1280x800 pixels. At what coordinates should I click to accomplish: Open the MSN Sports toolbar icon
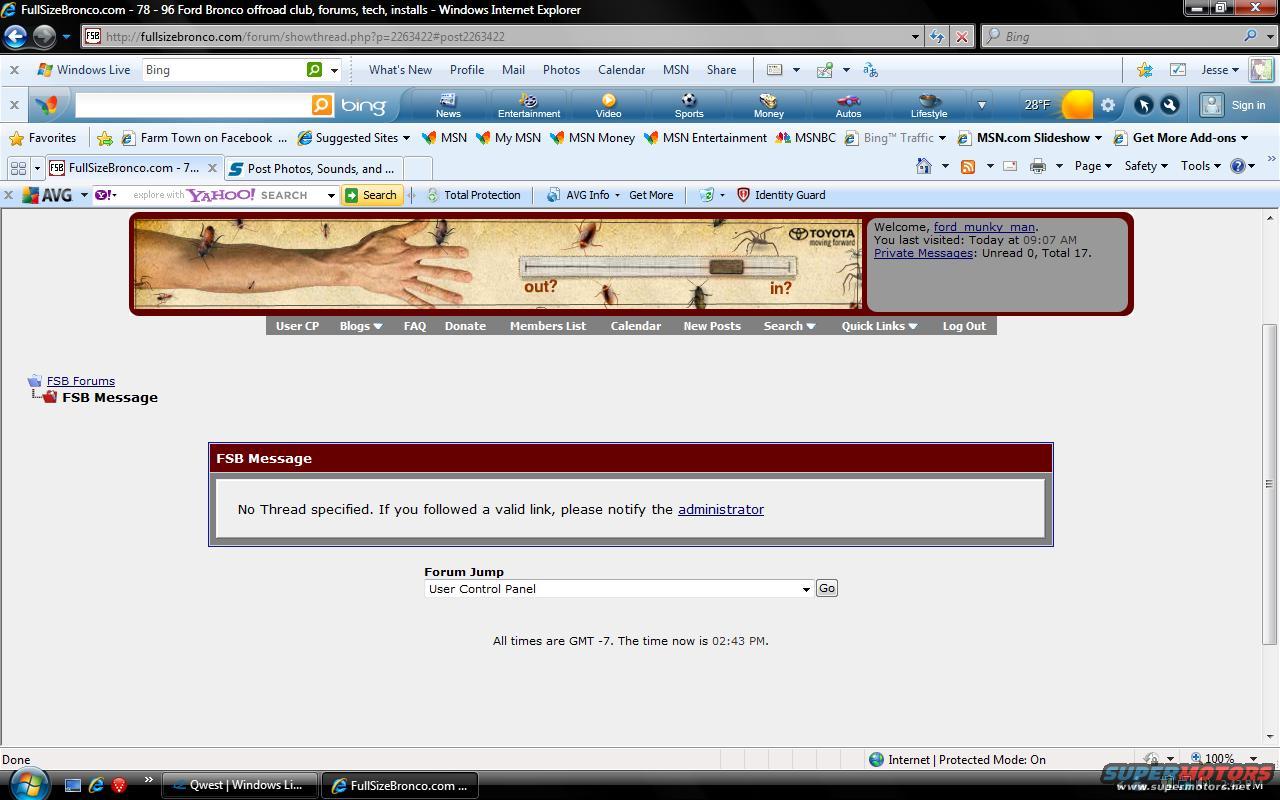pyautogui.click(x=688, y=105)
